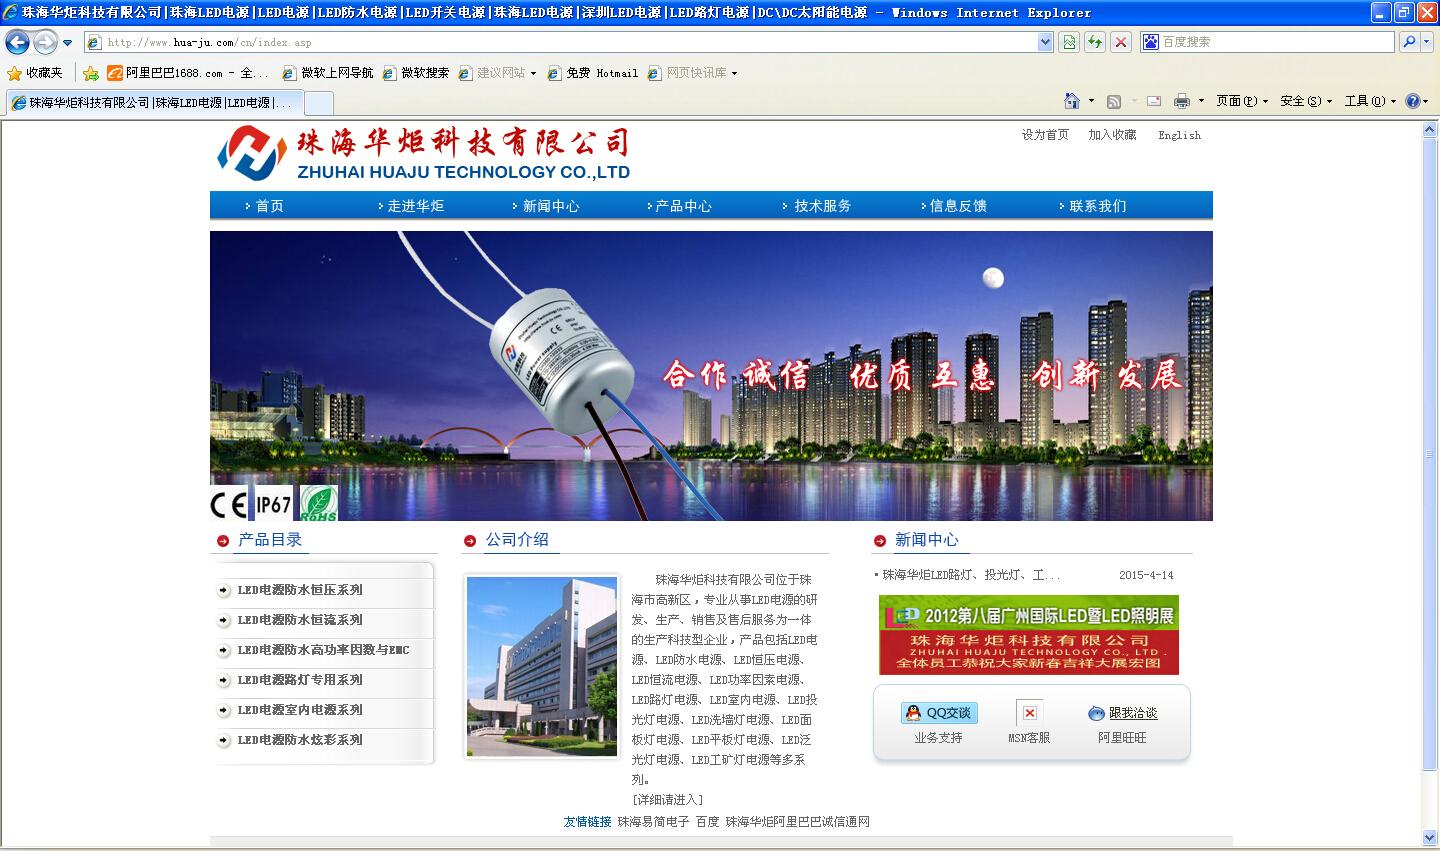Open the recent pages dropdown arrow
This screenshot has height=851, width=1440.
click(x=68, y=43)
